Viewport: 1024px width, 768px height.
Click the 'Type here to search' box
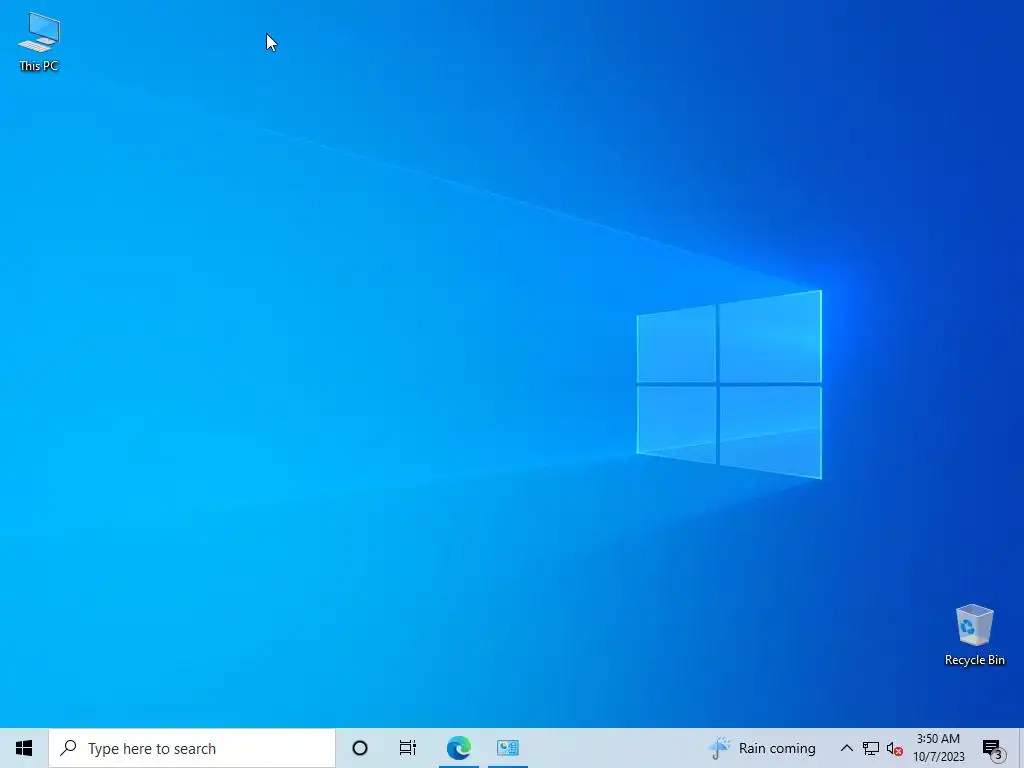(192, 748)
